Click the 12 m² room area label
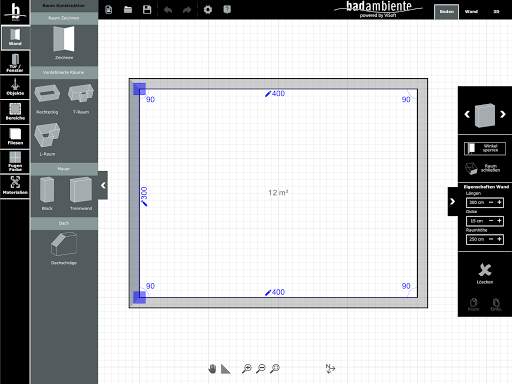The image size is (512, 384). point(278,193)
